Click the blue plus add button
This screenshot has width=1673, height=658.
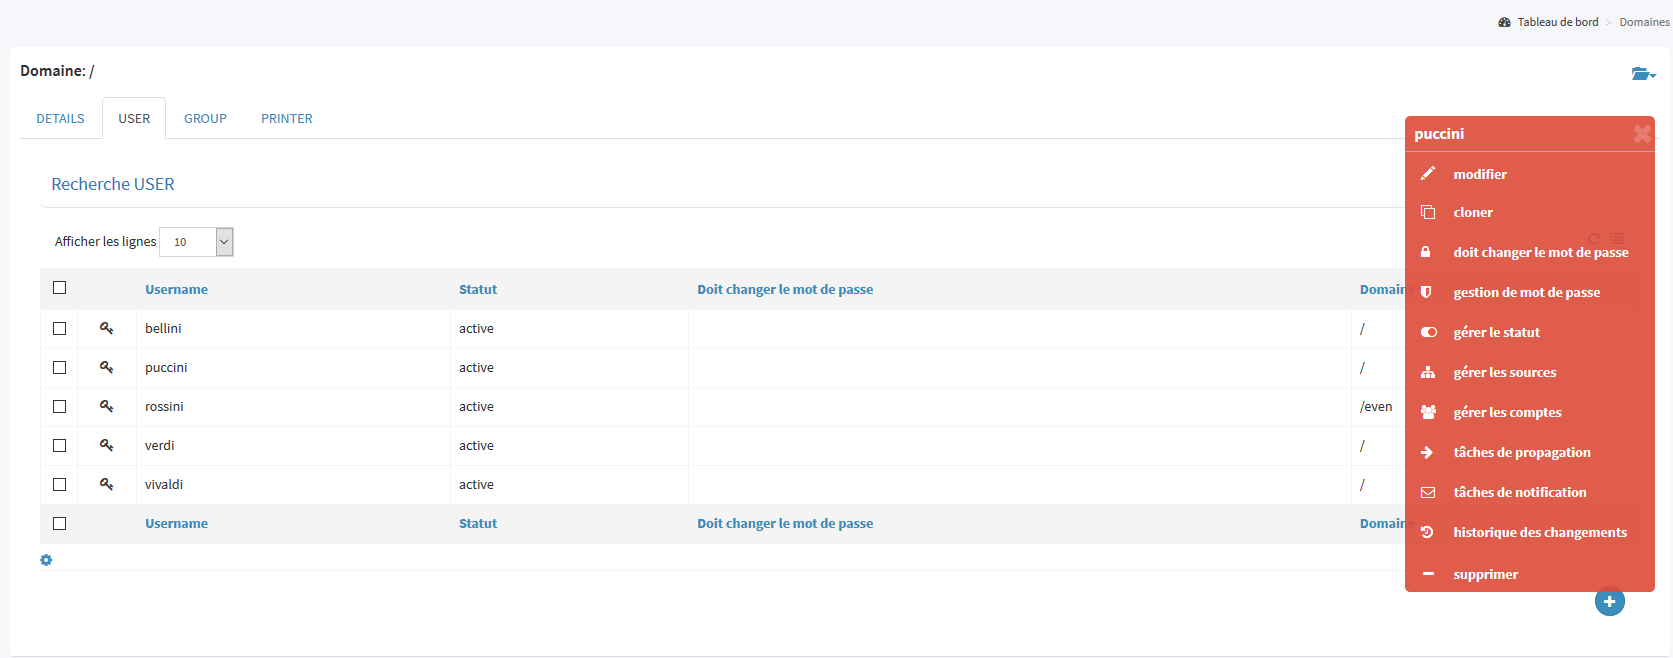point(1609,602)
